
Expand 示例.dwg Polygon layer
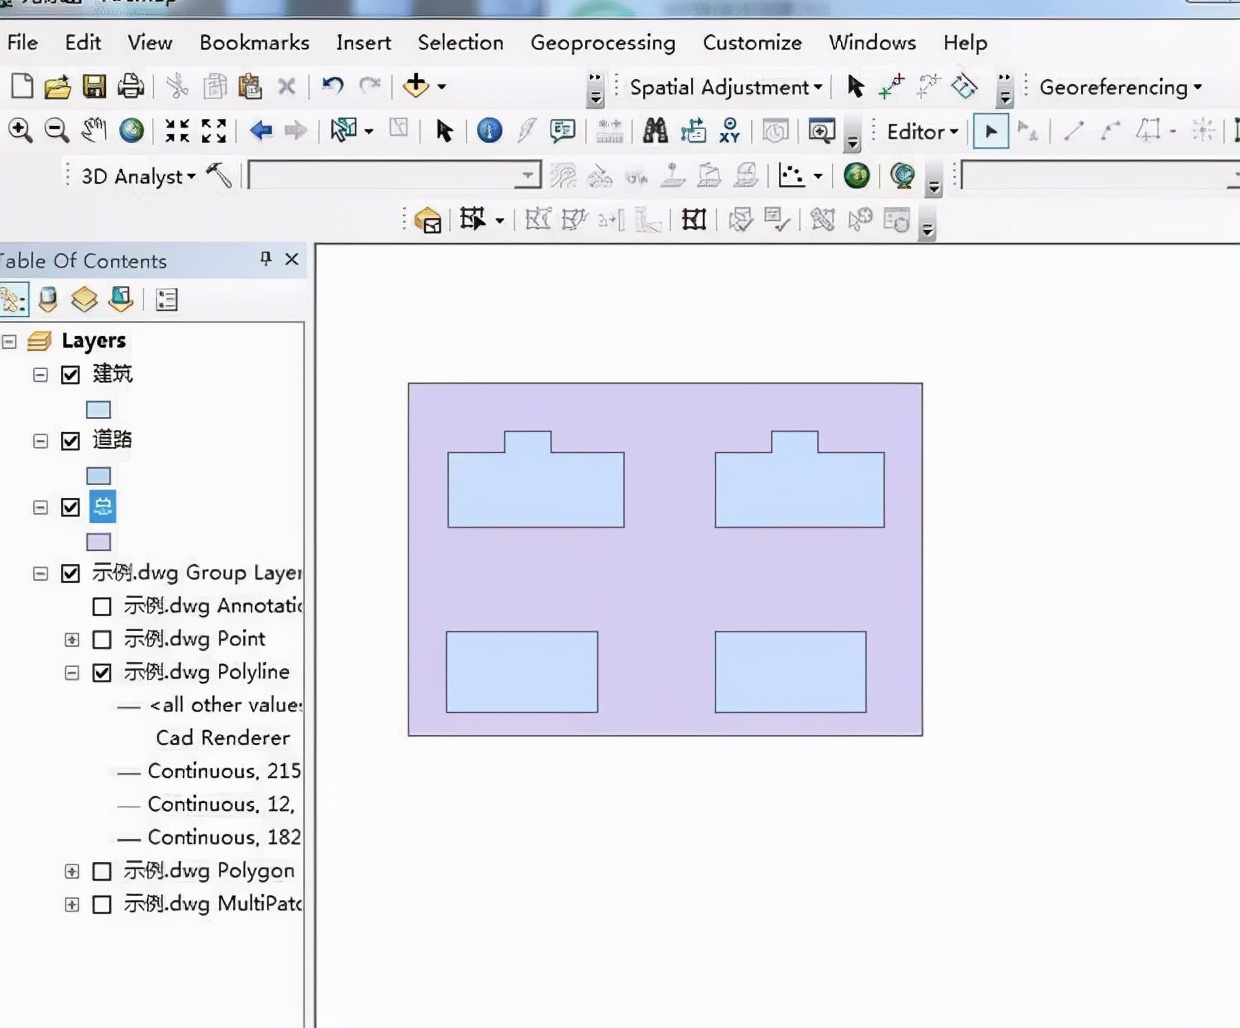[x=72, y=871]
